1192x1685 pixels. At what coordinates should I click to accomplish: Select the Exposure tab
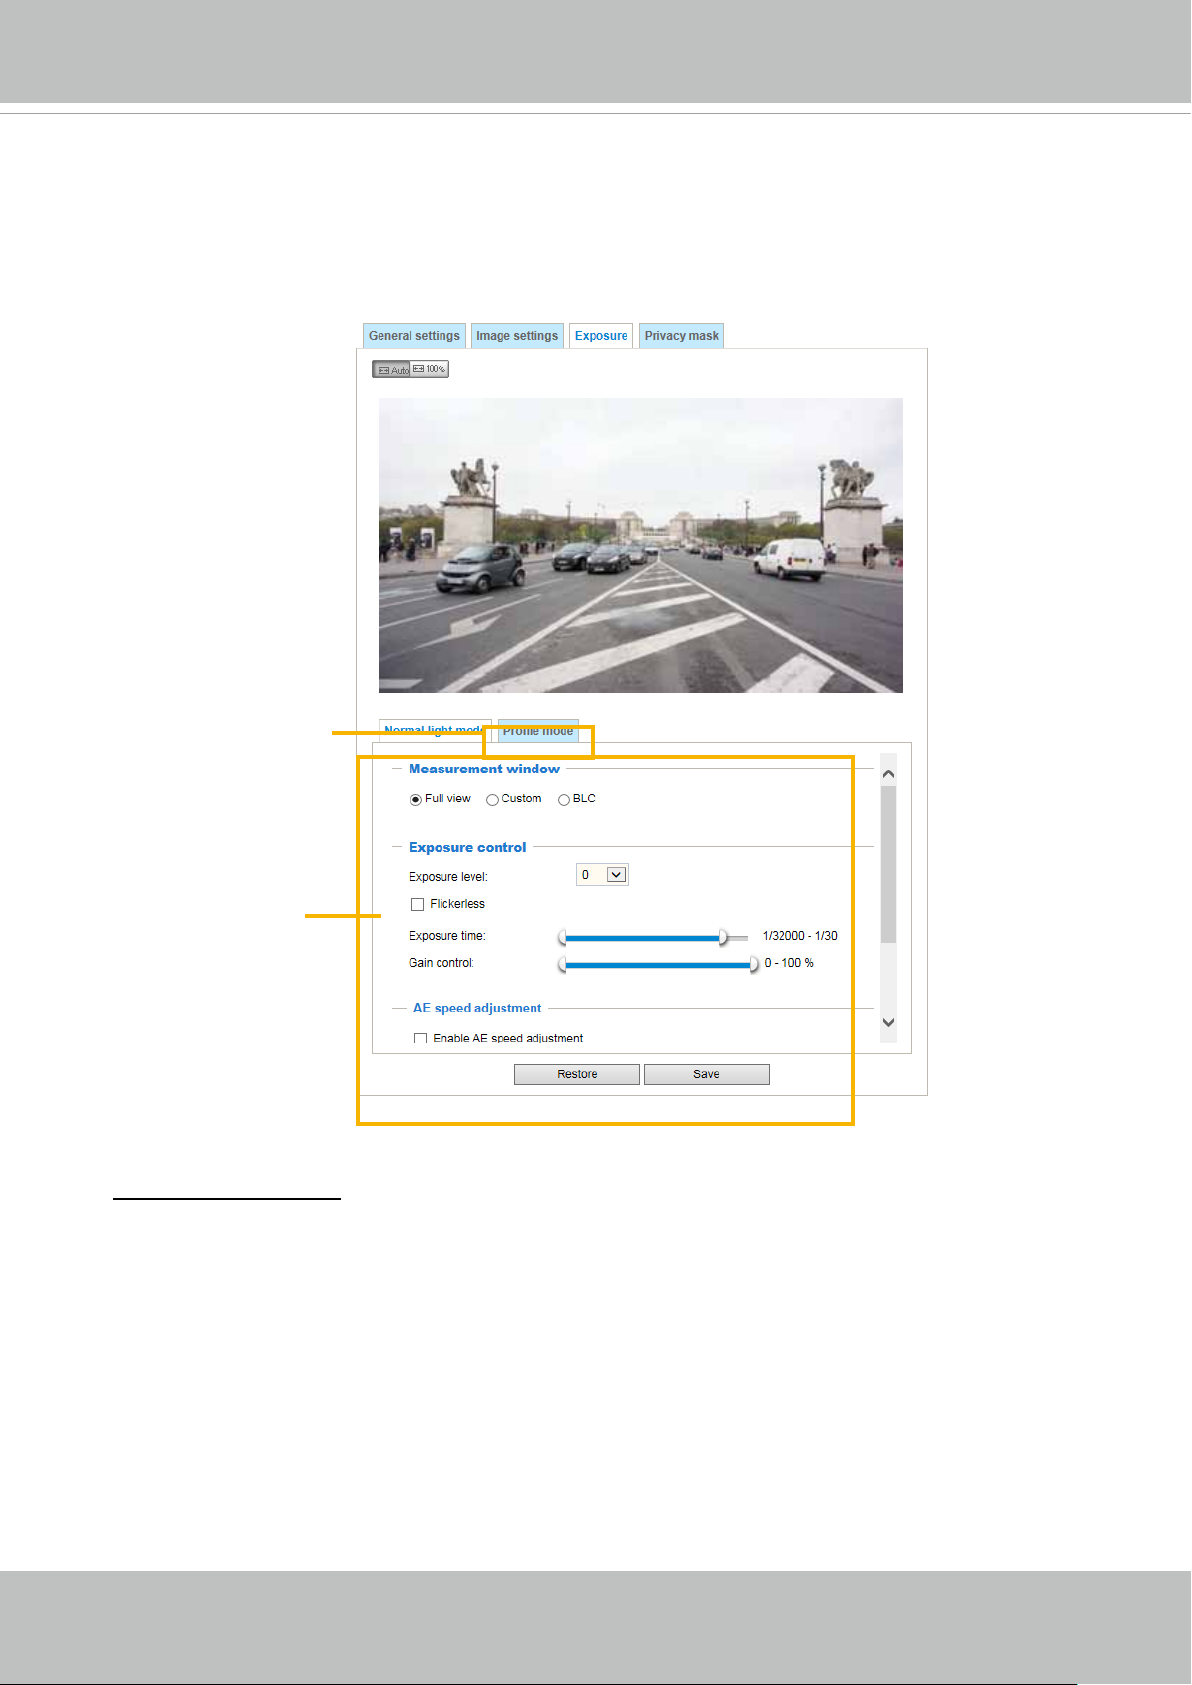tap(601, 336)
